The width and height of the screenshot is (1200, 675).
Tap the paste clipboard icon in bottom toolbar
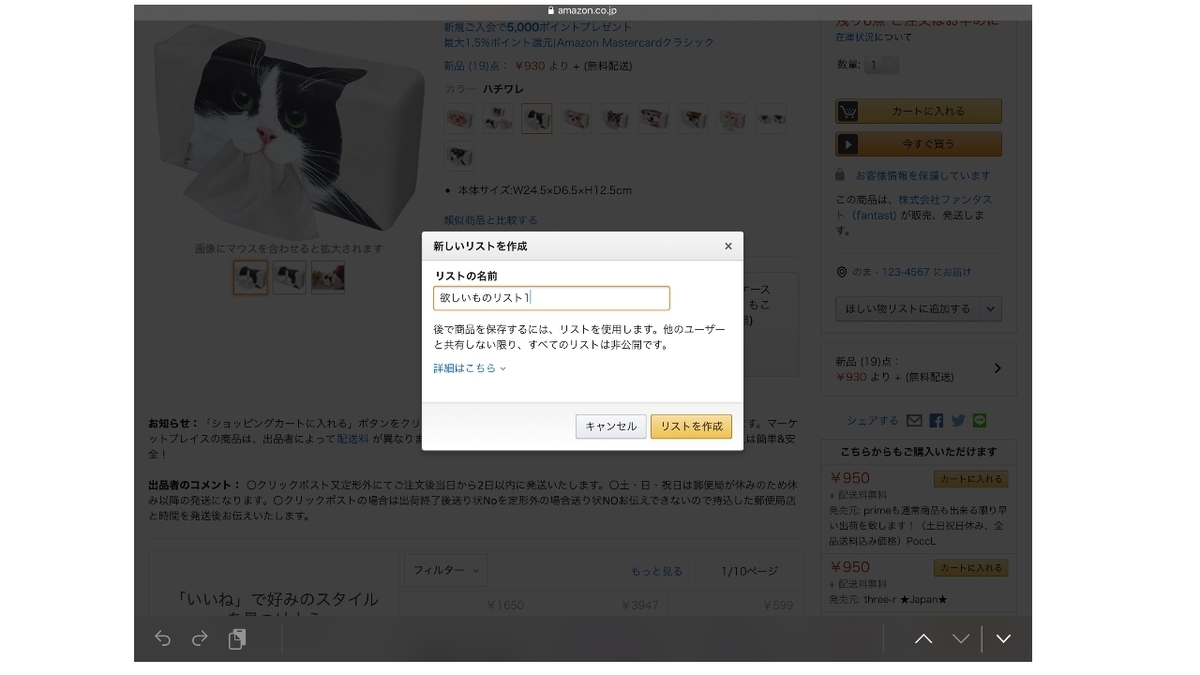point(237,639)
